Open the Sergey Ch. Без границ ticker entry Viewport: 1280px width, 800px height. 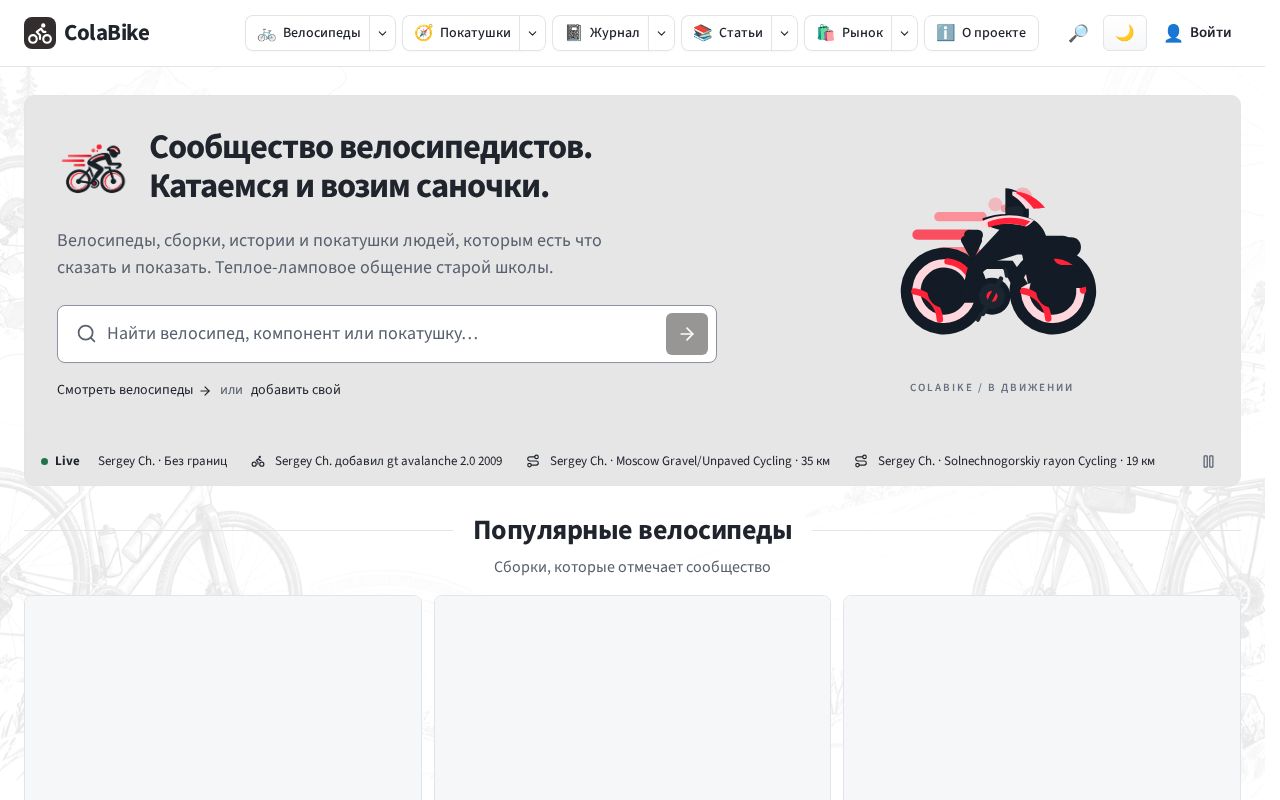[163, 461]
